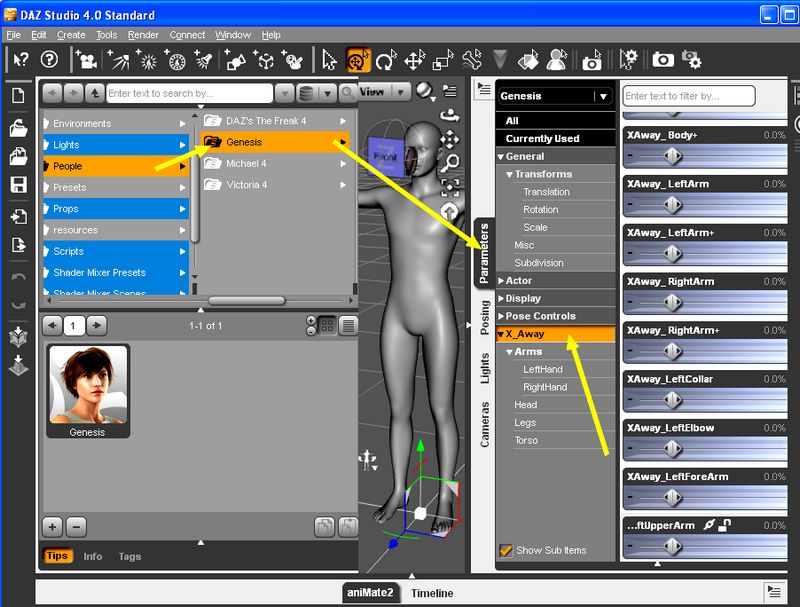The image size is (800, 607).
Task: Select the Rotate tool
Action: pyautogui.click(x=386, y=60)
